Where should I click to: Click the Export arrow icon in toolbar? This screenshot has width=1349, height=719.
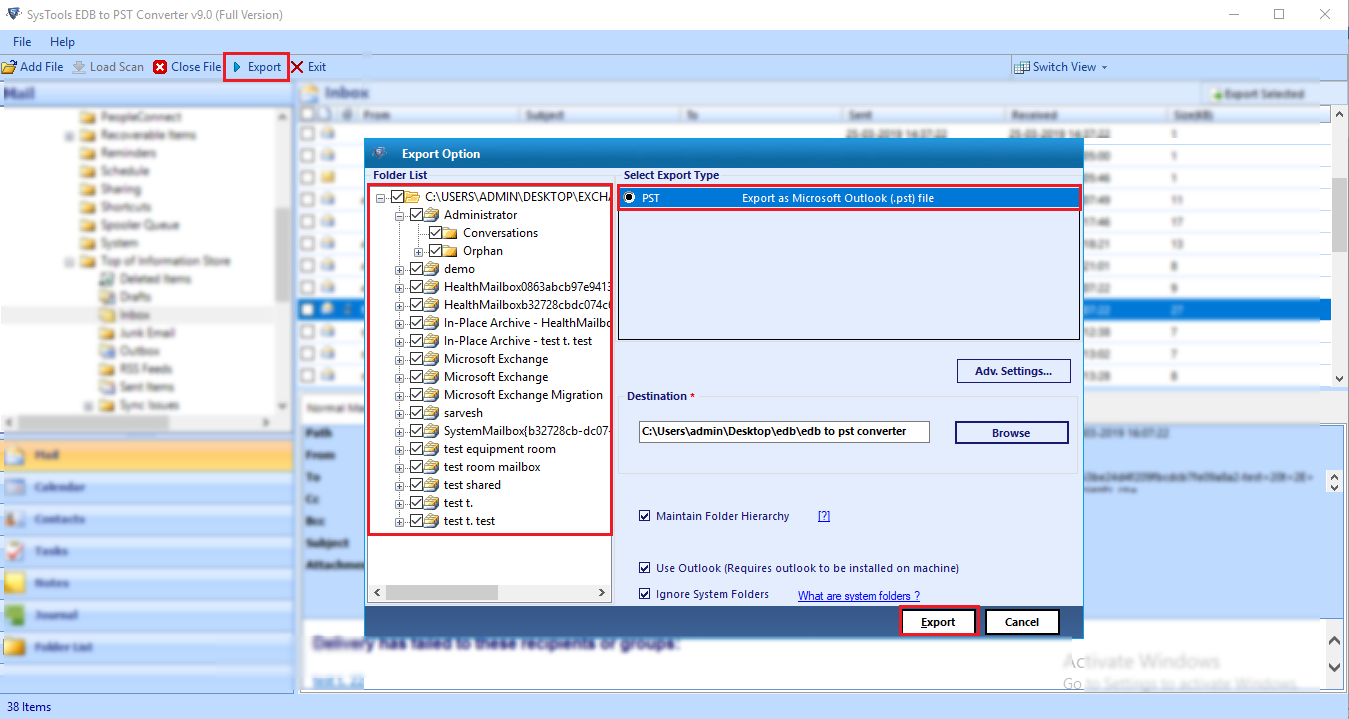pyautogui.click(x=237, y=67)
